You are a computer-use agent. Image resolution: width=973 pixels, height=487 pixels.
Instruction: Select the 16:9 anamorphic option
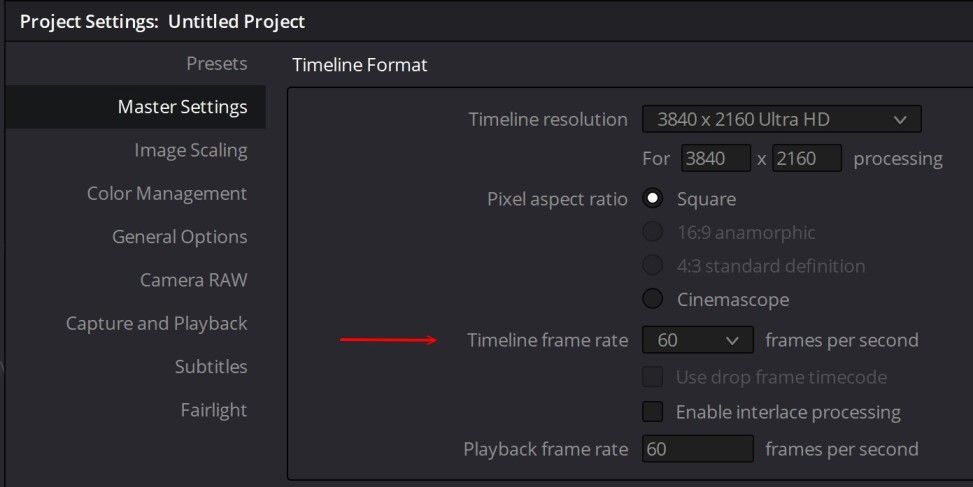click(x=653, y=233)
